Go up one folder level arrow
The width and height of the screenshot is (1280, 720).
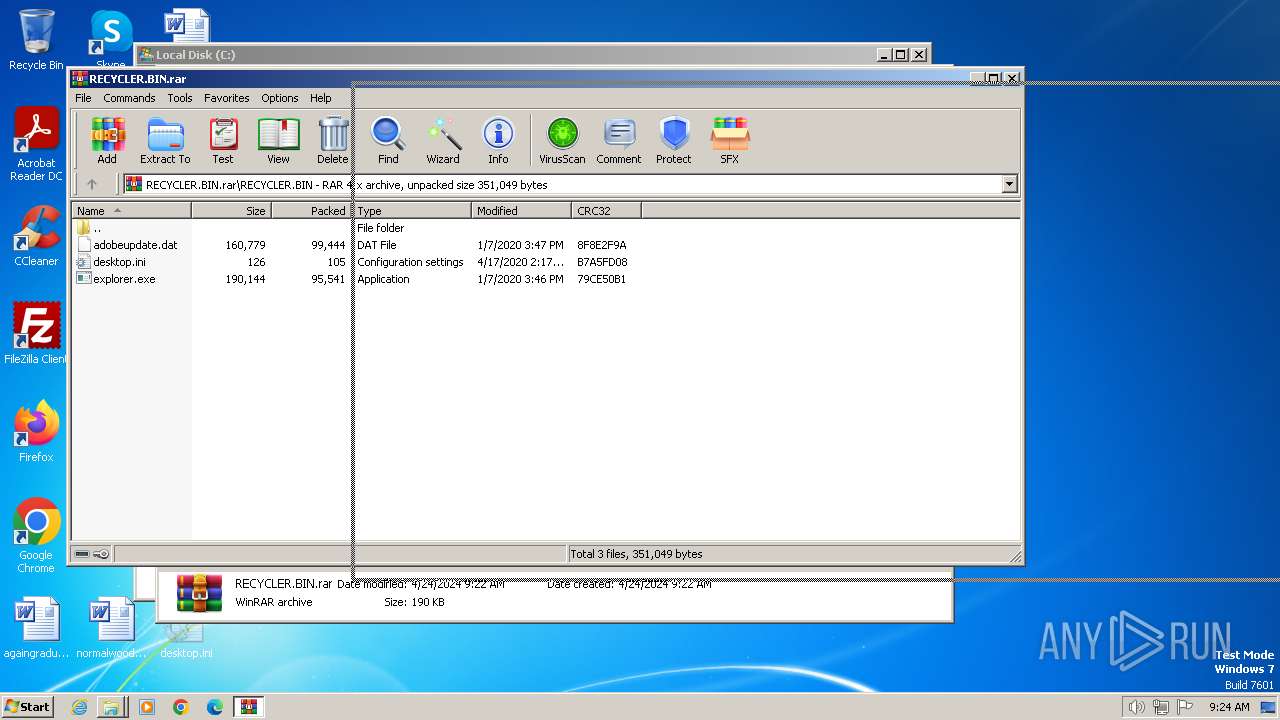(x=92, y=184)
